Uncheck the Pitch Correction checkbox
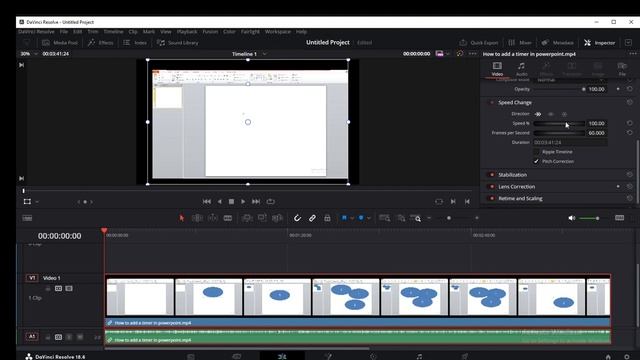640x360 pixels. tap(536, 161)
